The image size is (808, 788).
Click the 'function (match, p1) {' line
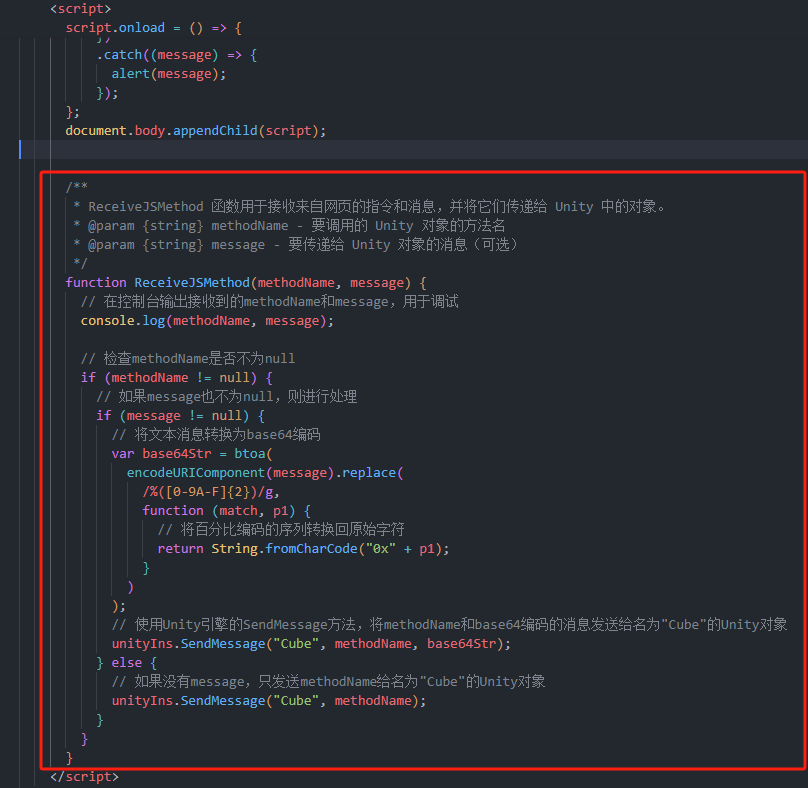[x=227, y=511]
